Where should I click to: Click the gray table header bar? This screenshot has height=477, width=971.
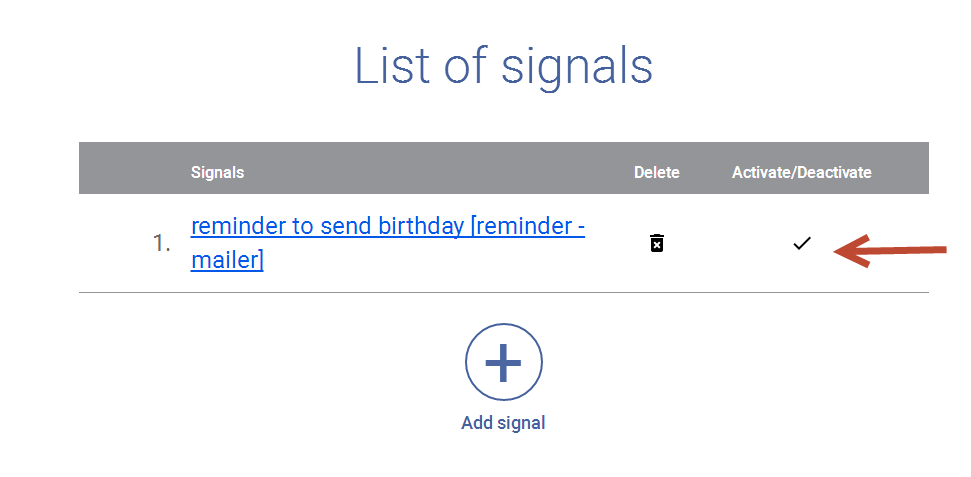503,168
